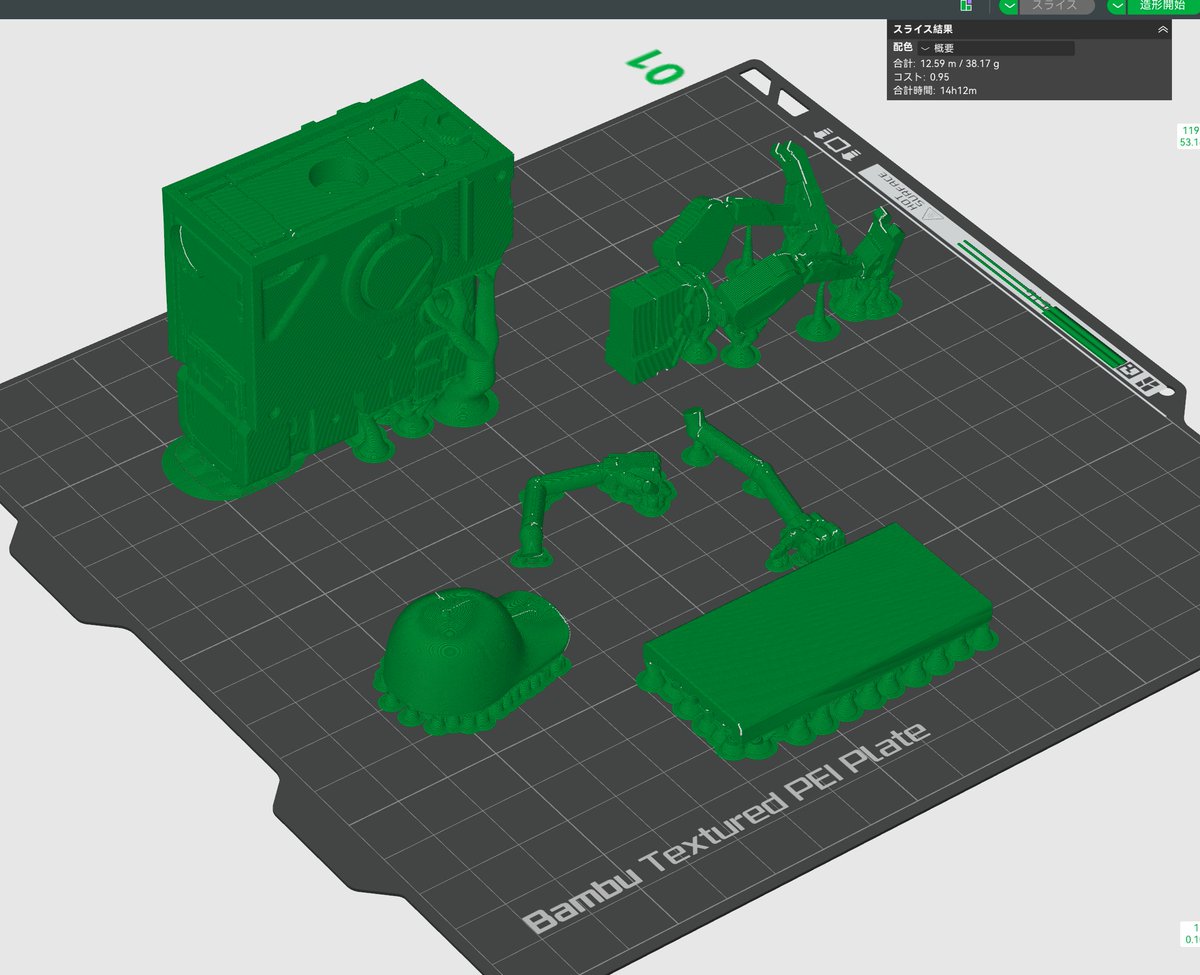Screen dimensions: 1200x975
Task: Open the assembly view icon in top bar
Action: click(965, 6)
